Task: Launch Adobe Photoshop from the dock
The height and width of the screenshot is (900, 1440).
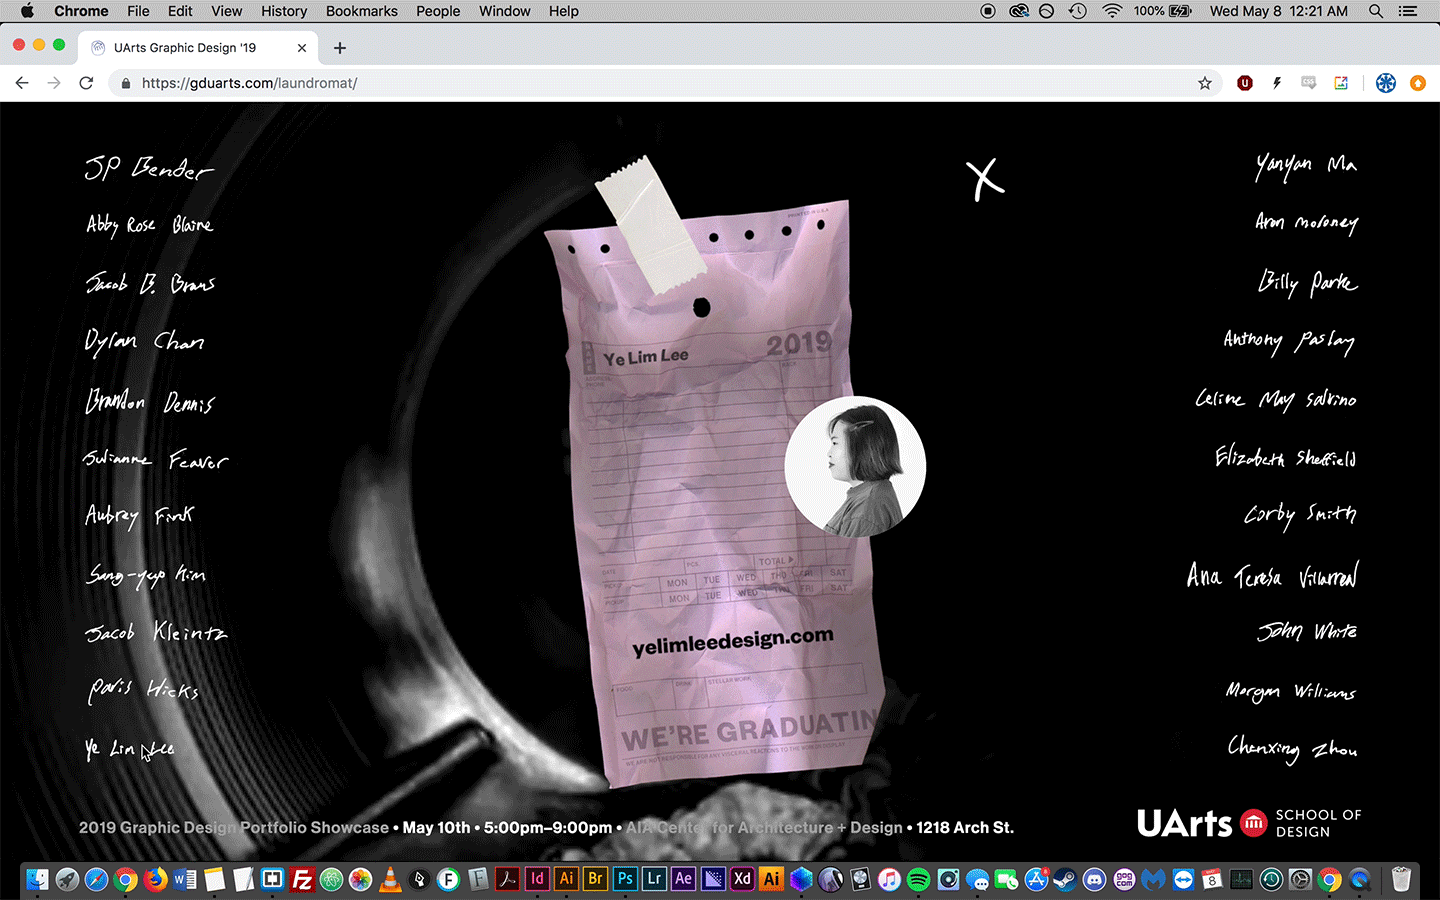Action: click(625, 879)
